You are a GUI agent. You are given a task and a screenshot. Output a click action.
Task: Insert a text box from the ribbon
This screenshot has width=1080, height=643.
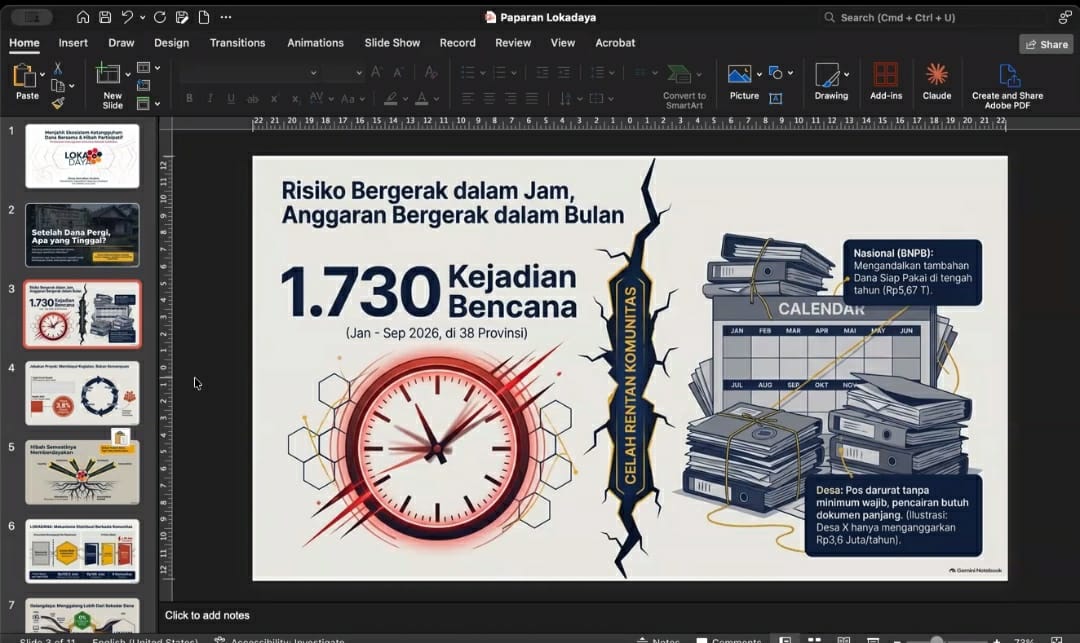pos(776,98)
